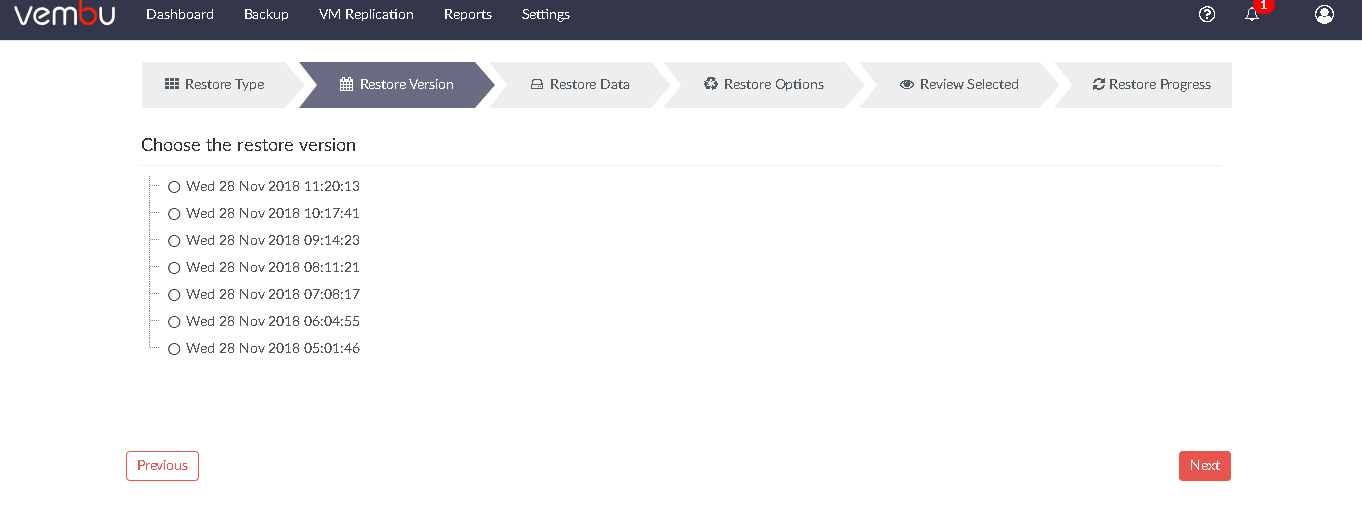Go to the Review Selected step
Screen dimensions: 1362x507
pos(959,84)
